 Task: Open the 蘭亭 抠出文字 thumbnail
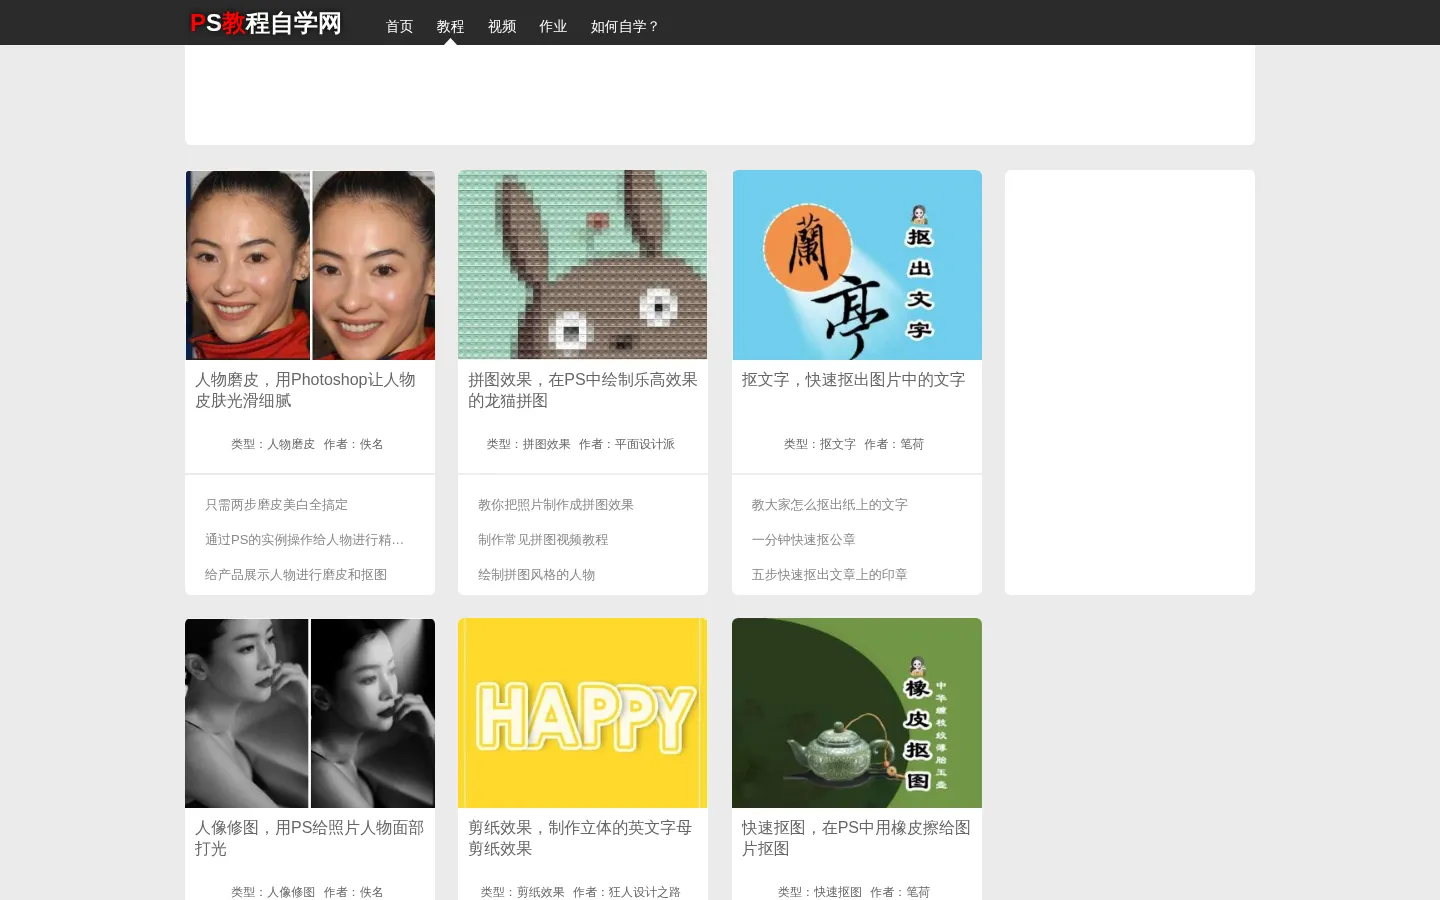[857, 265]
